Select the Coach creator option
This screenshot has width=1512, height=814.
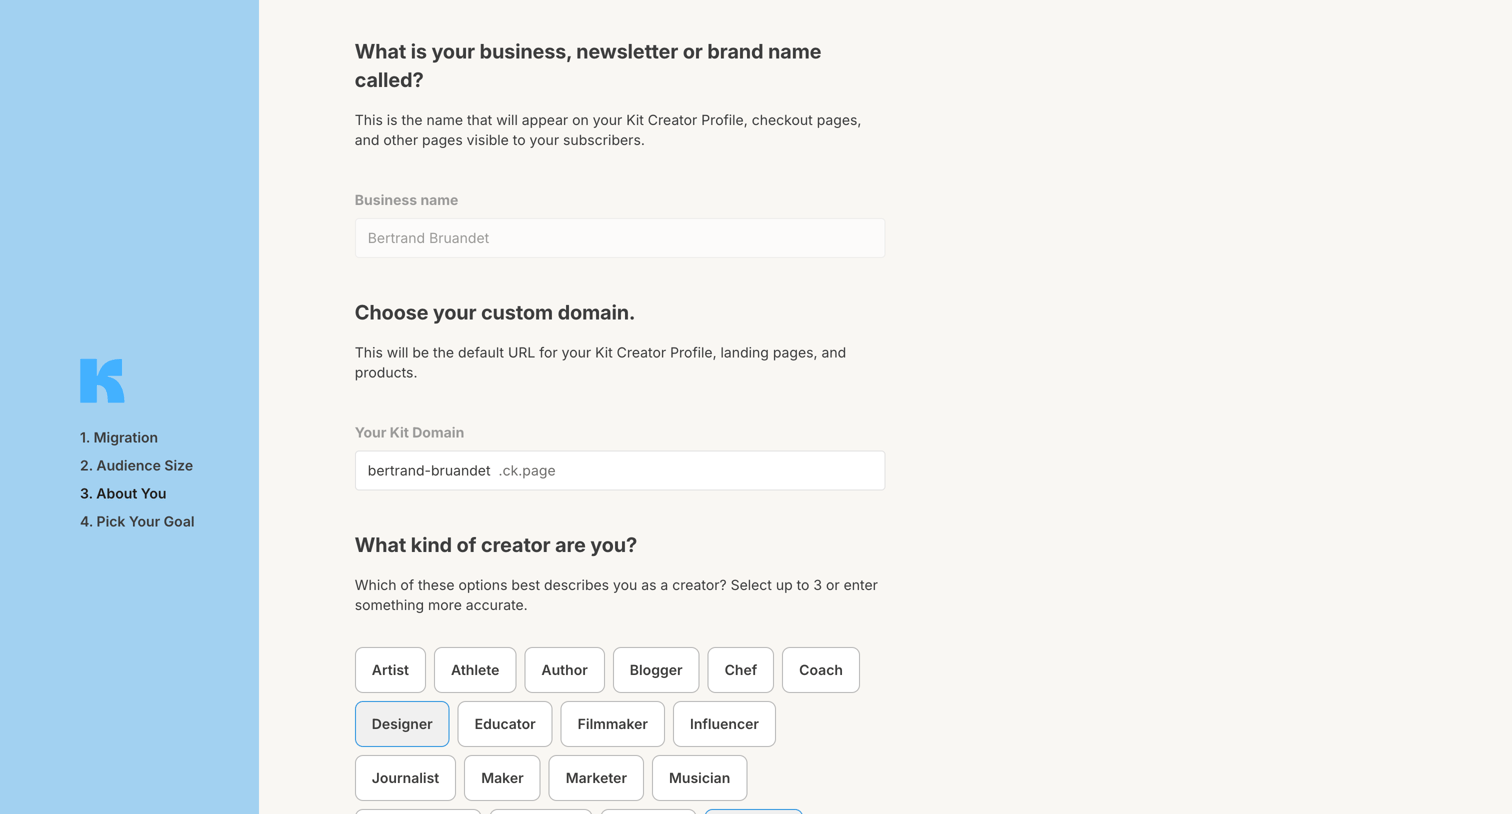point(820,670)
